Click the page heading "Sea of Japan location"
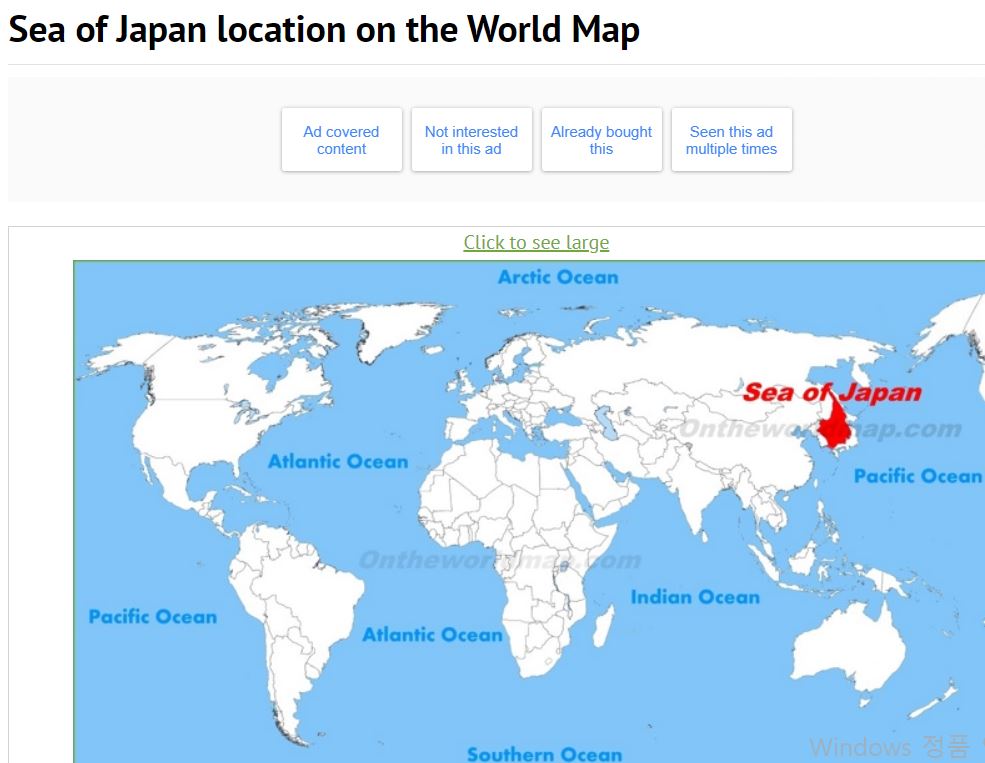This screenshot has width=985, height=763. pyautogui.click(x=324, y=30)
